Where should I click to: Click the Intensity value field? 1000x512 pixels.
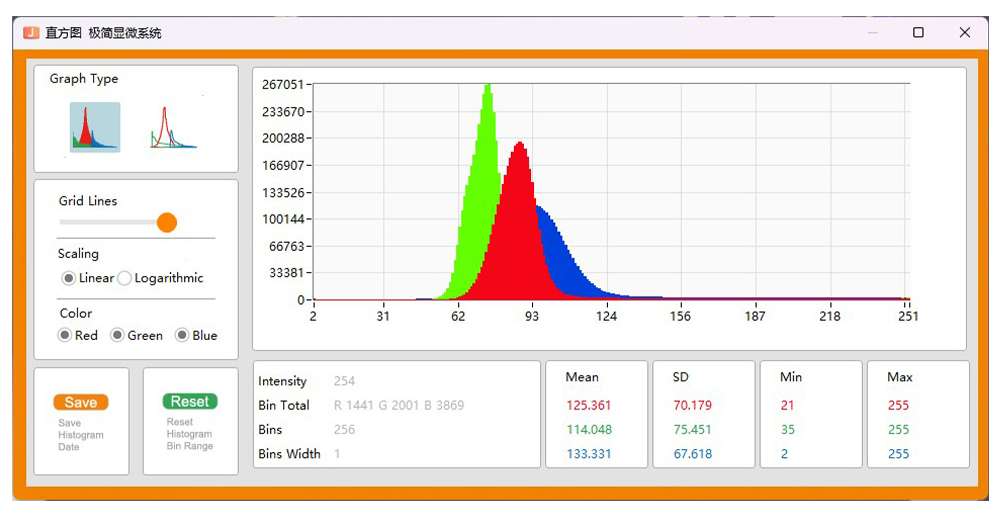[344, 381]
